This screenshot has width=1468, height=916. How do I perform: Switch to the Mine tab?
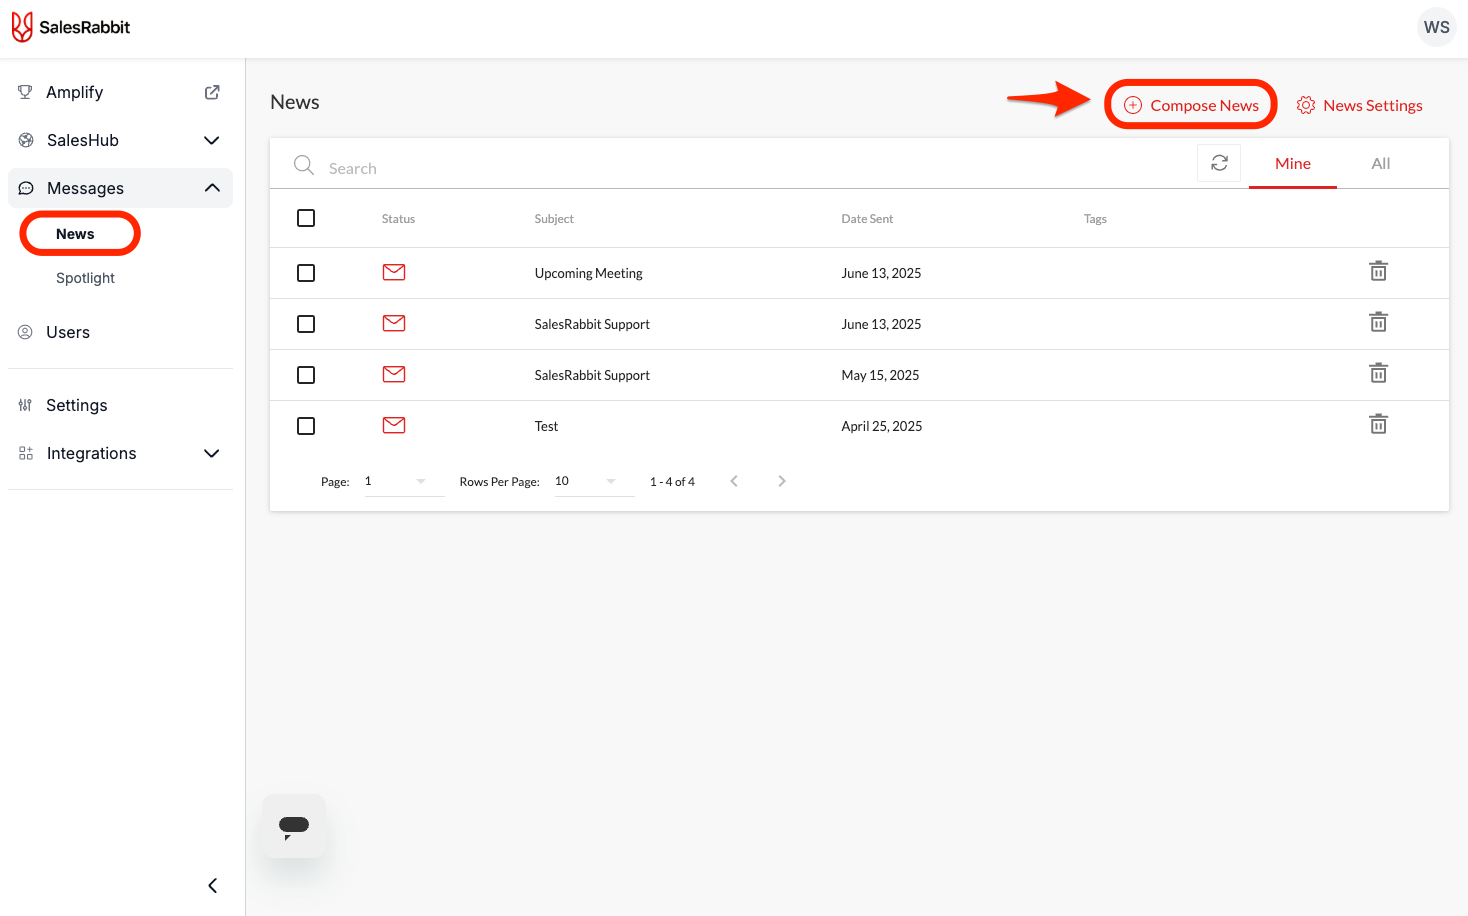1293,163
